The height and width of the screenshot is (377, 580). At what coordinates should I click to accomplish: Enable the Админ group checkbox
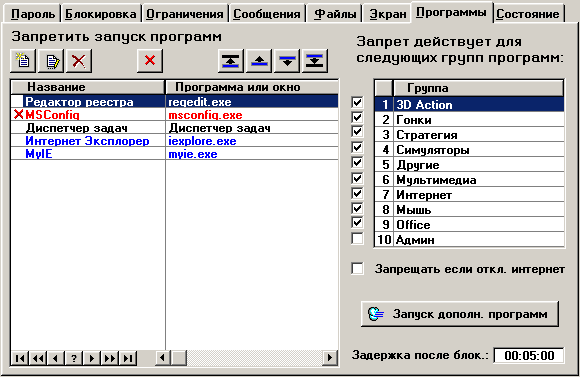pyautogui.click(x=357, y=238)
